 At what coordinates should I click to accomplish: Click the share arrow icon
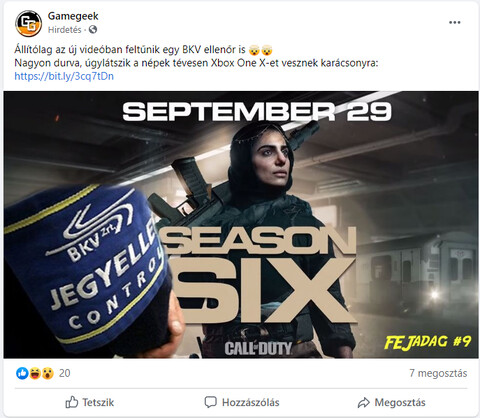tap(364, 402)
